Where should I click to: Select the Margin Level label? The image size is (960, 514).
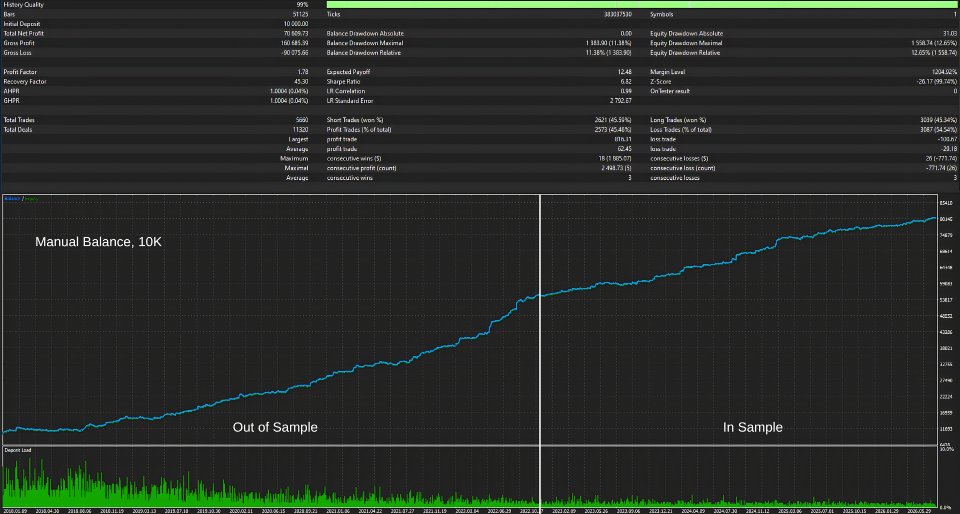[x=668, y=72]
